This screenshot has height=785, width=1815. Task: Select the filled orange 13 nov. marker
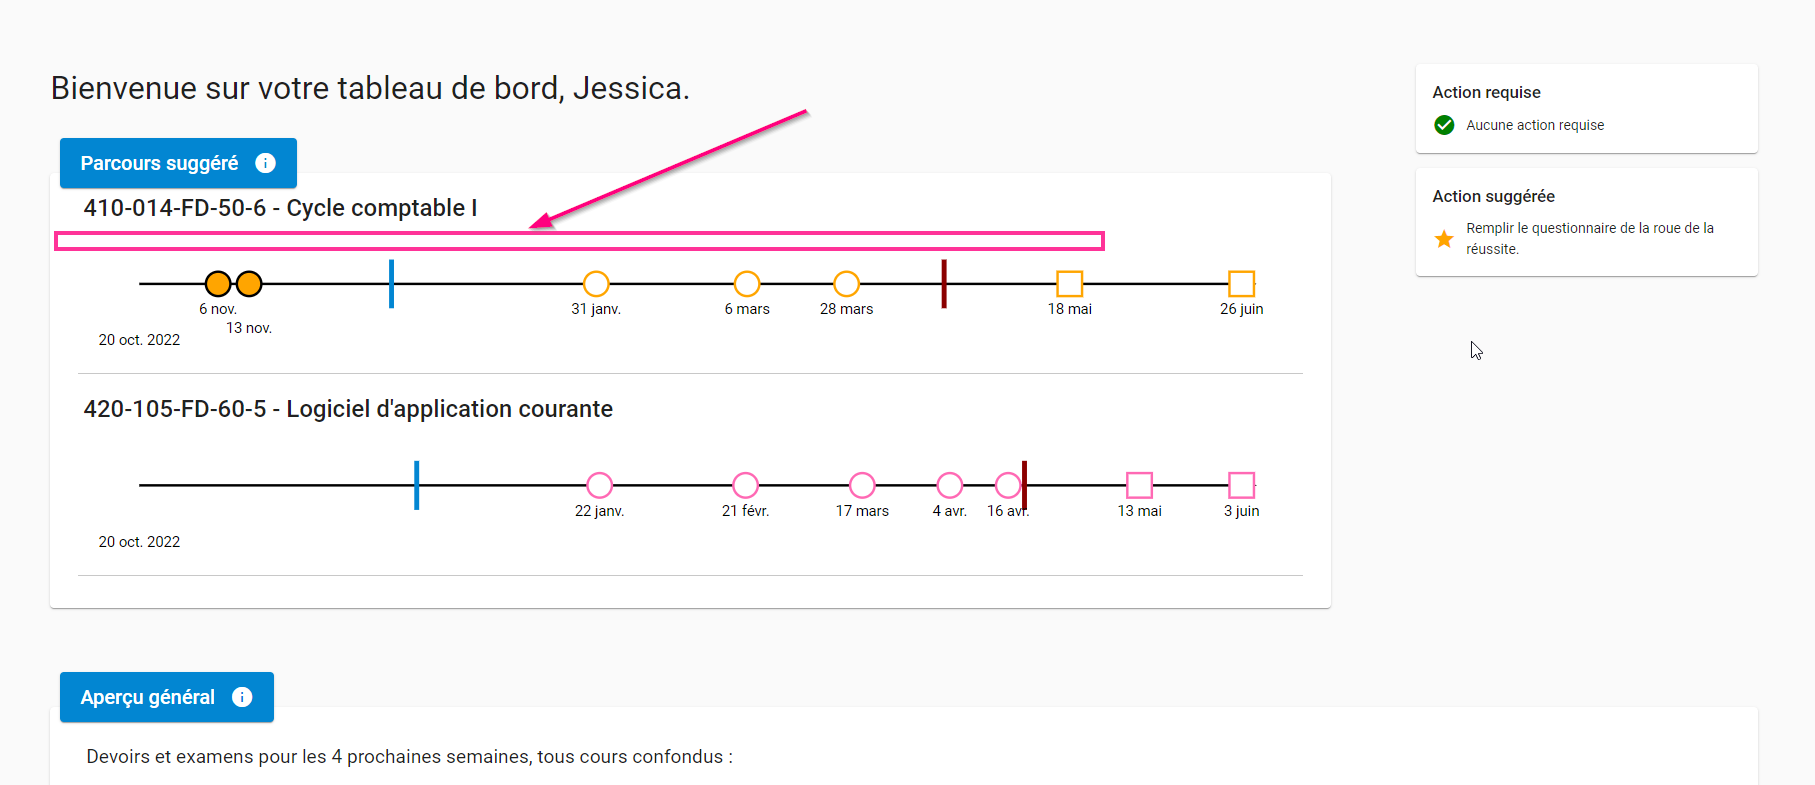tap(249, 284)
